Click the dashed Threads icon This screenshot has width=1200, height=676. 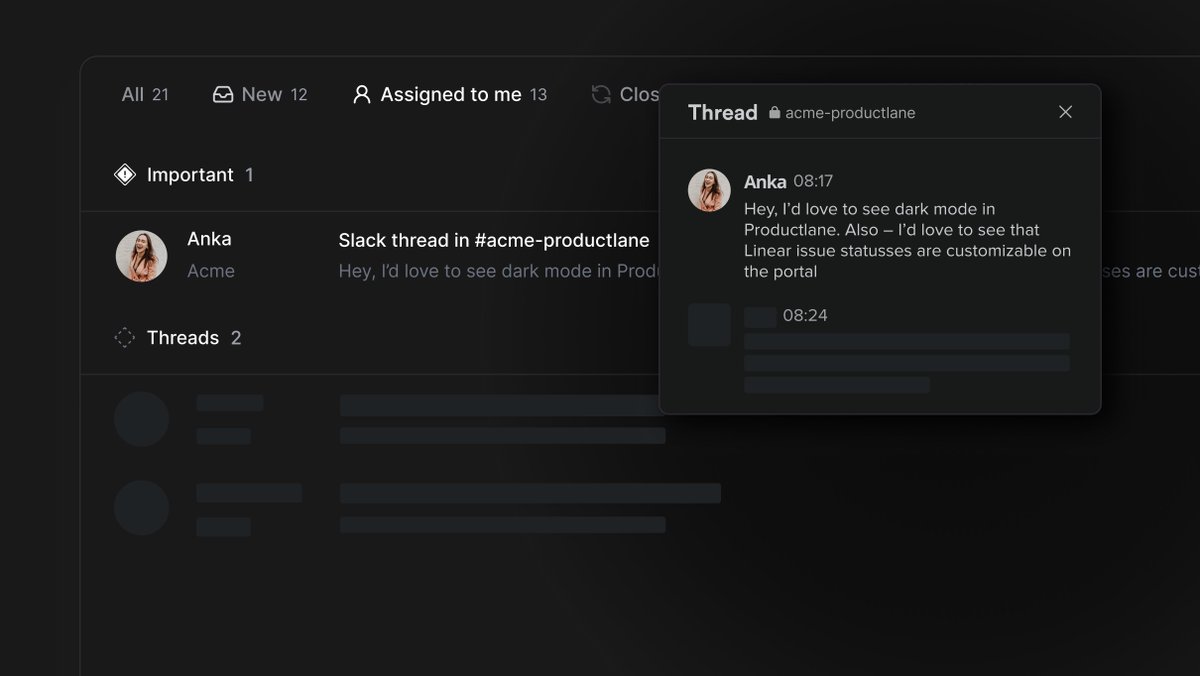point(125,338)
